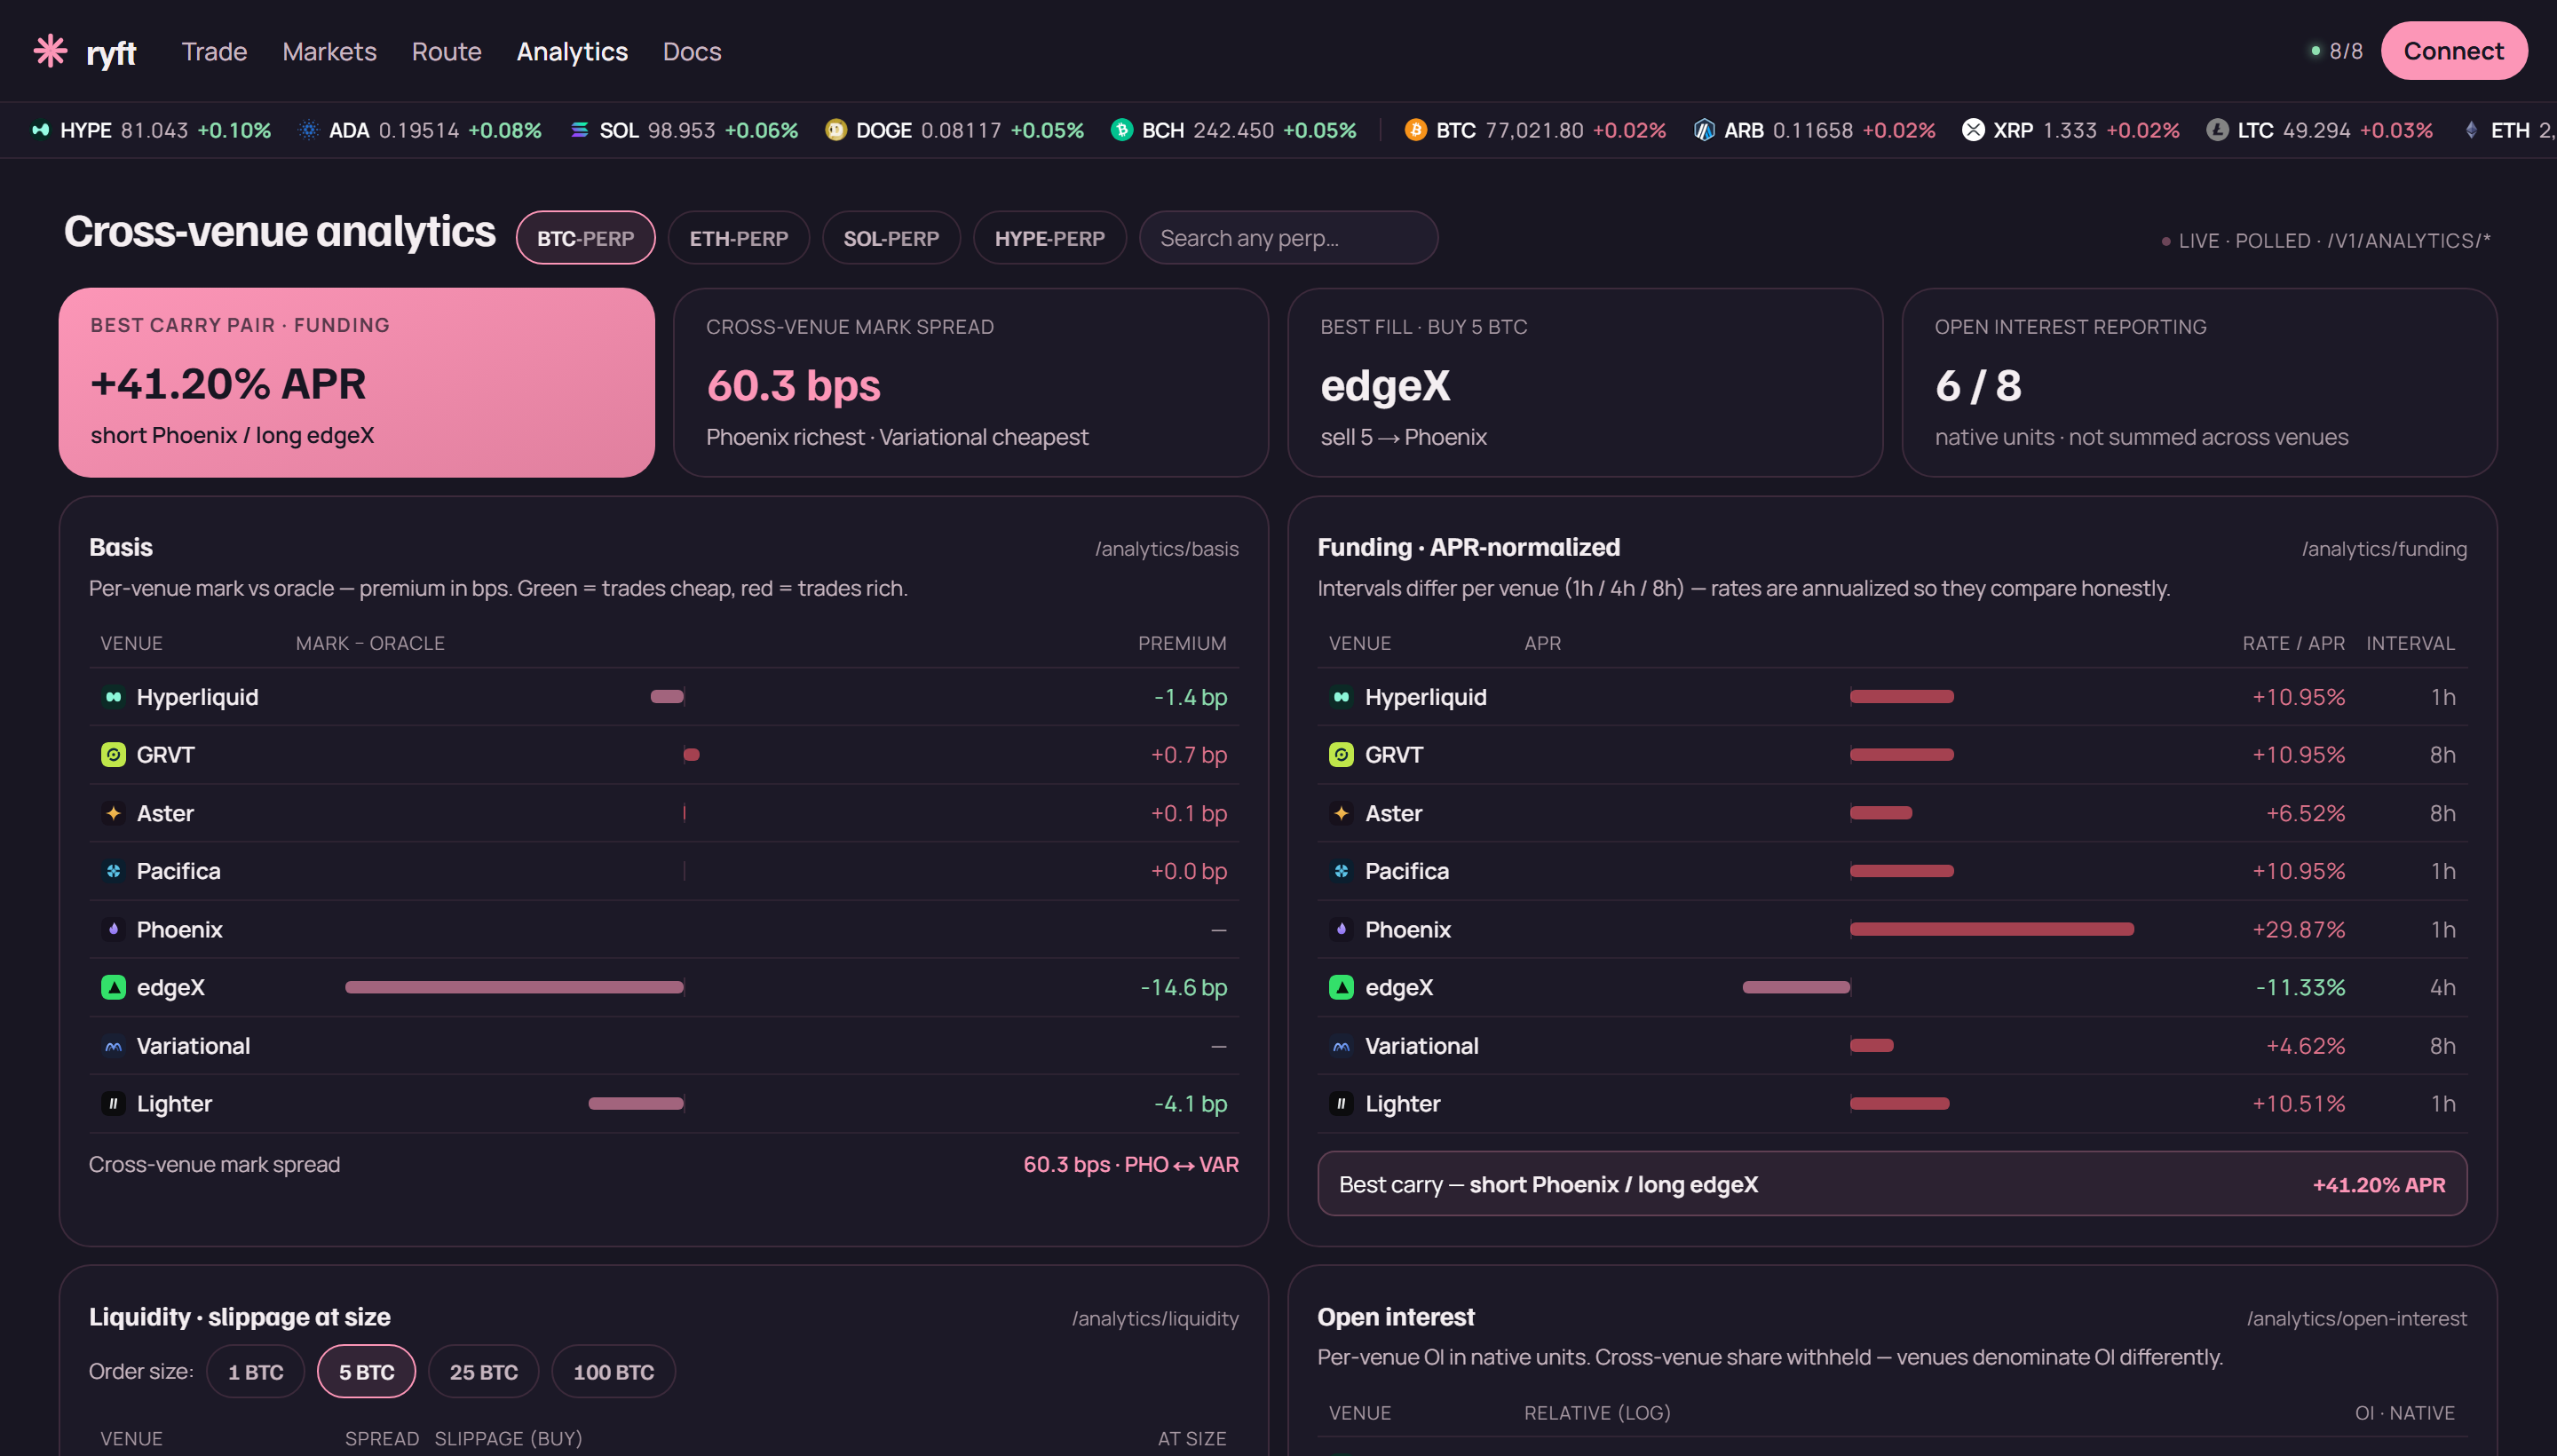Viewport: 2557px width, 1456px height.
Task: Click the LTC ticker coin icon
Action: (x=2218, y=130)
